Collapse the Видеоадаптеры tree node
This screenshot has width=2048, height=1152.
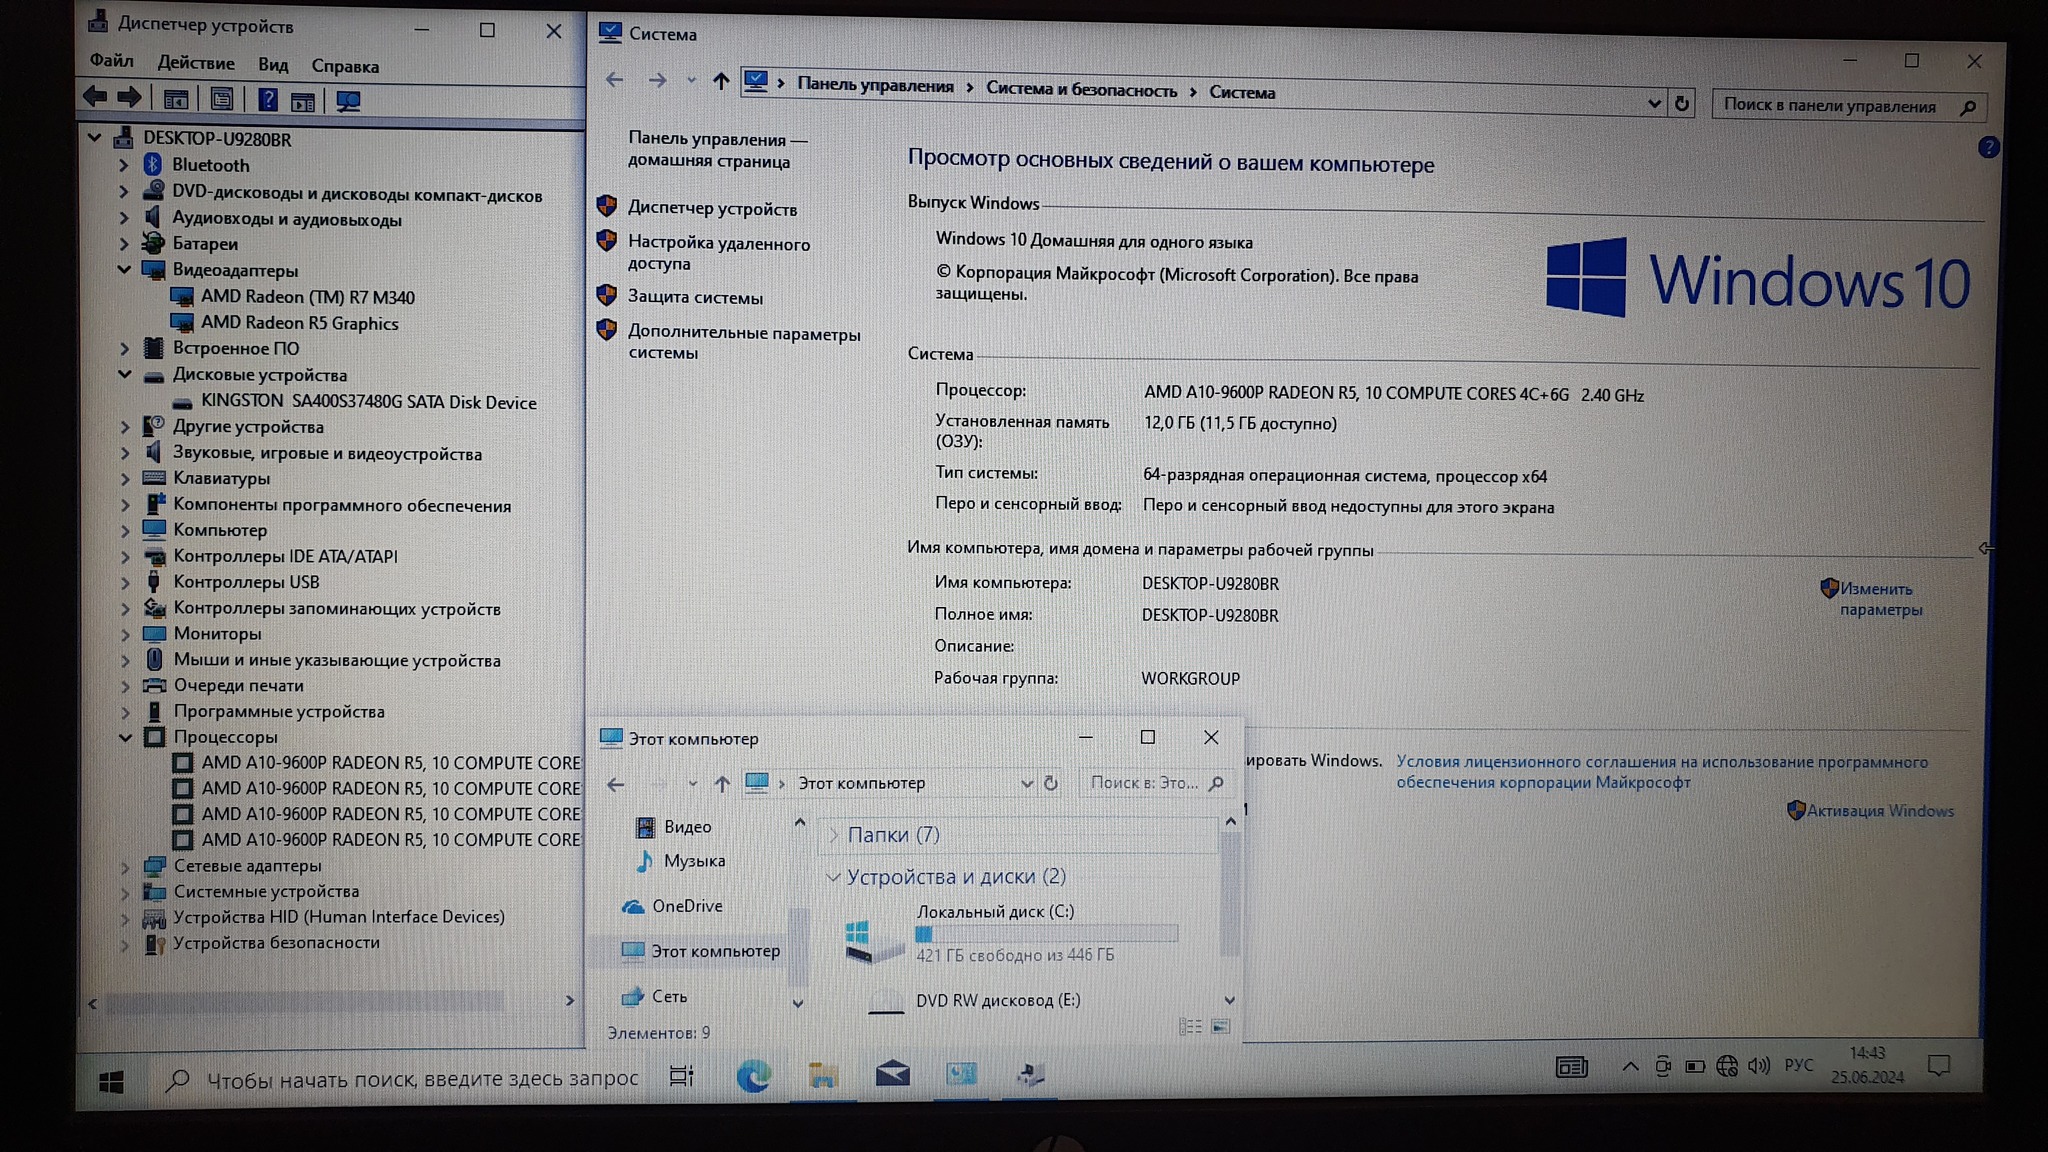pos(124,269)
